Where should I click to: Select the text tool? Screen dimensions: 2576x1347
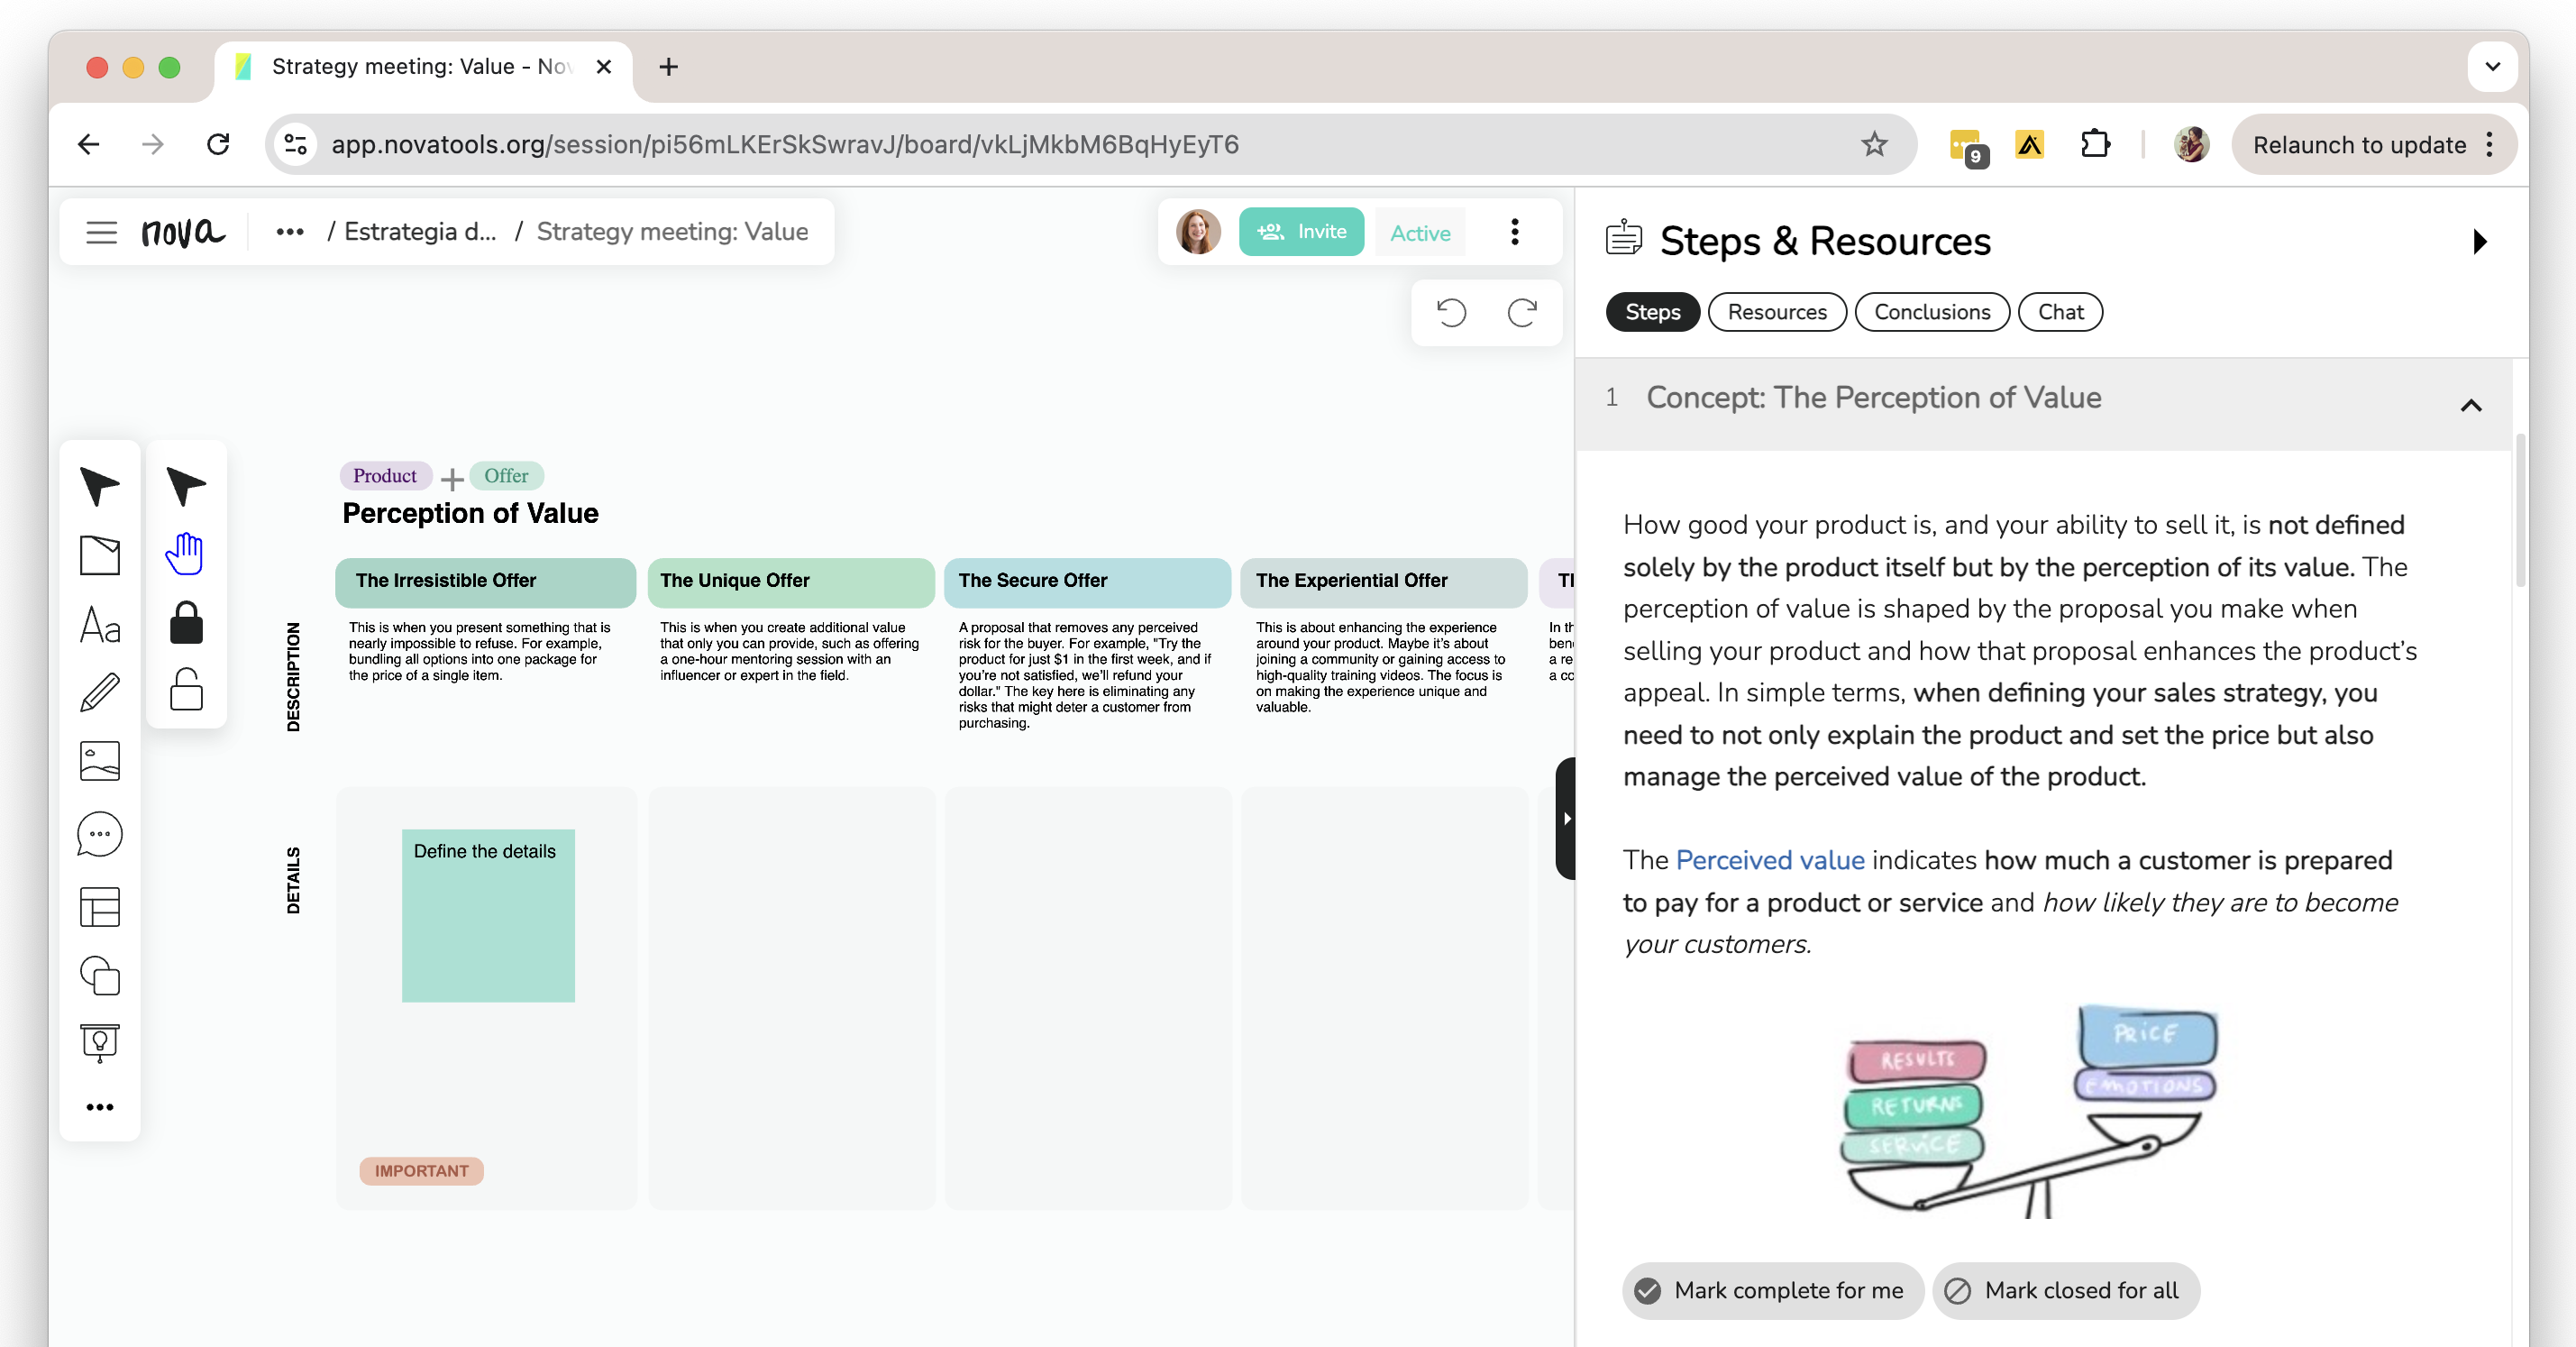(99, 625)
